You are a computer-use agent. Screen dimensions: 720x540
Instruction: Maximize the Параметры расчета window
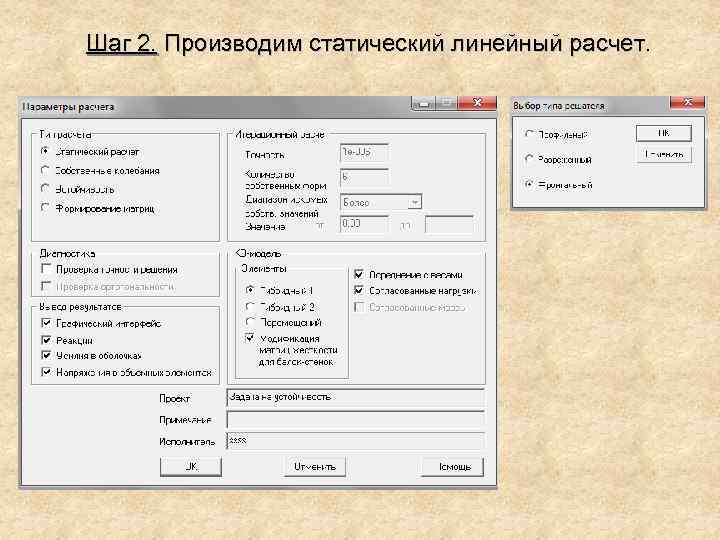click(x=446, y=103)
